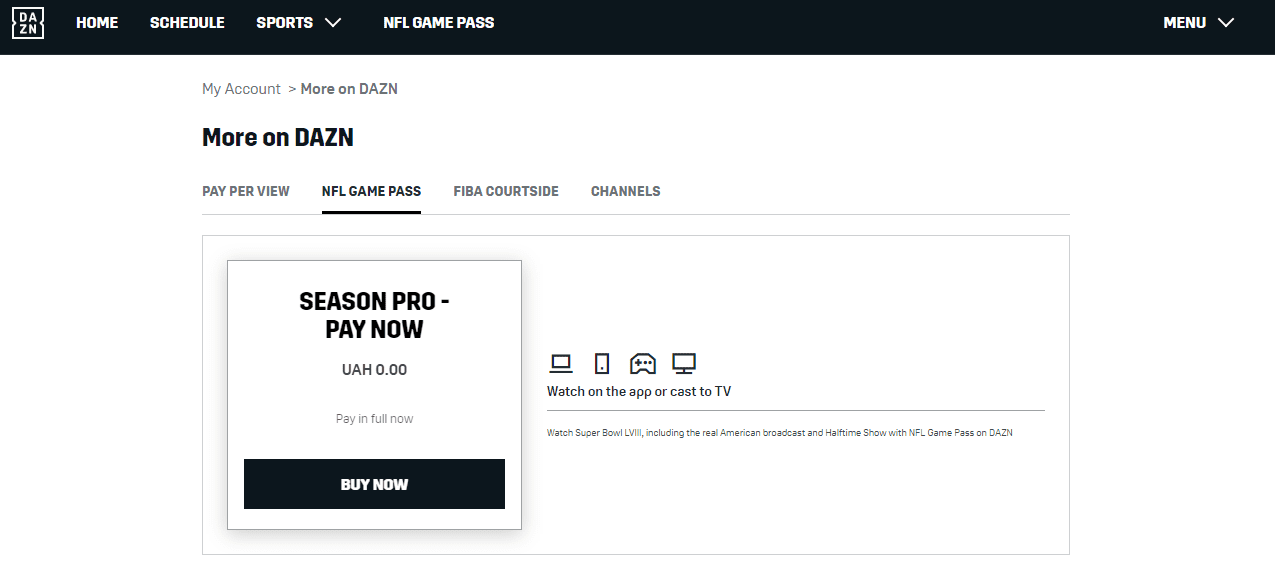Select the TV monitor device icon

(x=684, y=363)
